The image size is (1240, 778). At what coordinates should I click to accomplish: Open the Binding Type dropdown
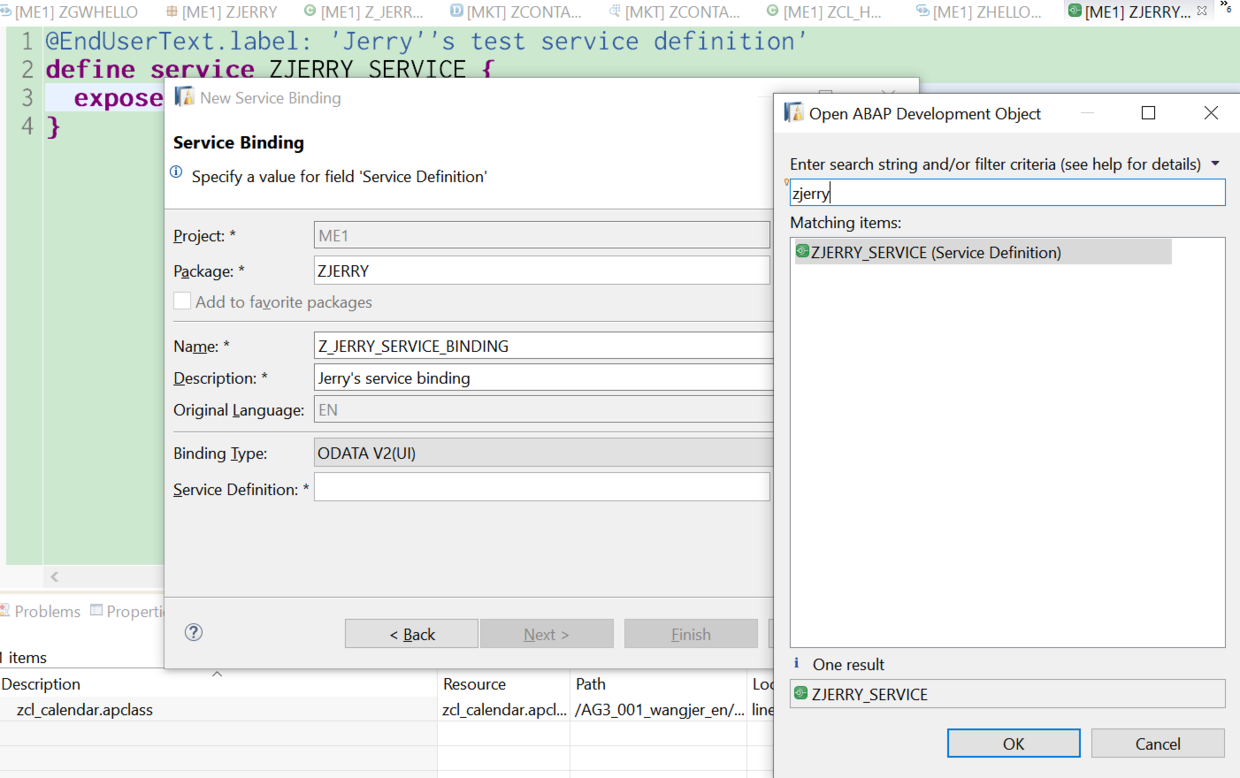point(543,453)
